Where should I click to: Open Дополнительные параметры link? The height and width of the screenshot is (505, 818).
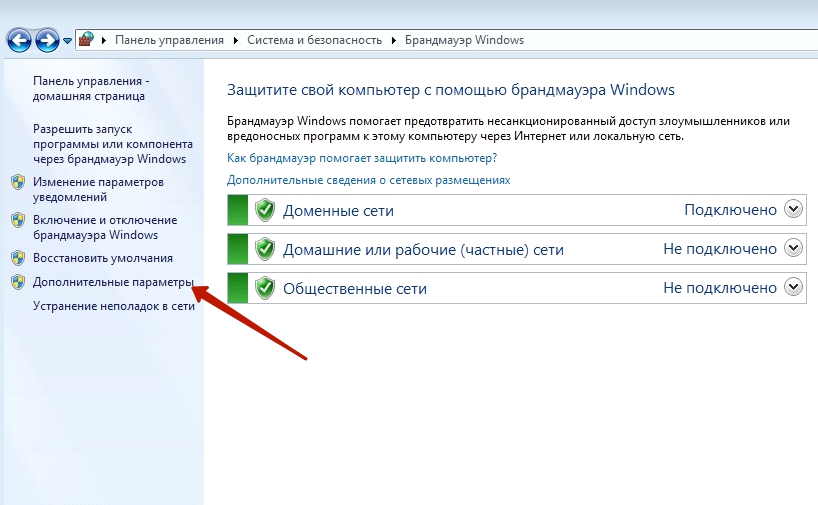(x=113, y=282)
